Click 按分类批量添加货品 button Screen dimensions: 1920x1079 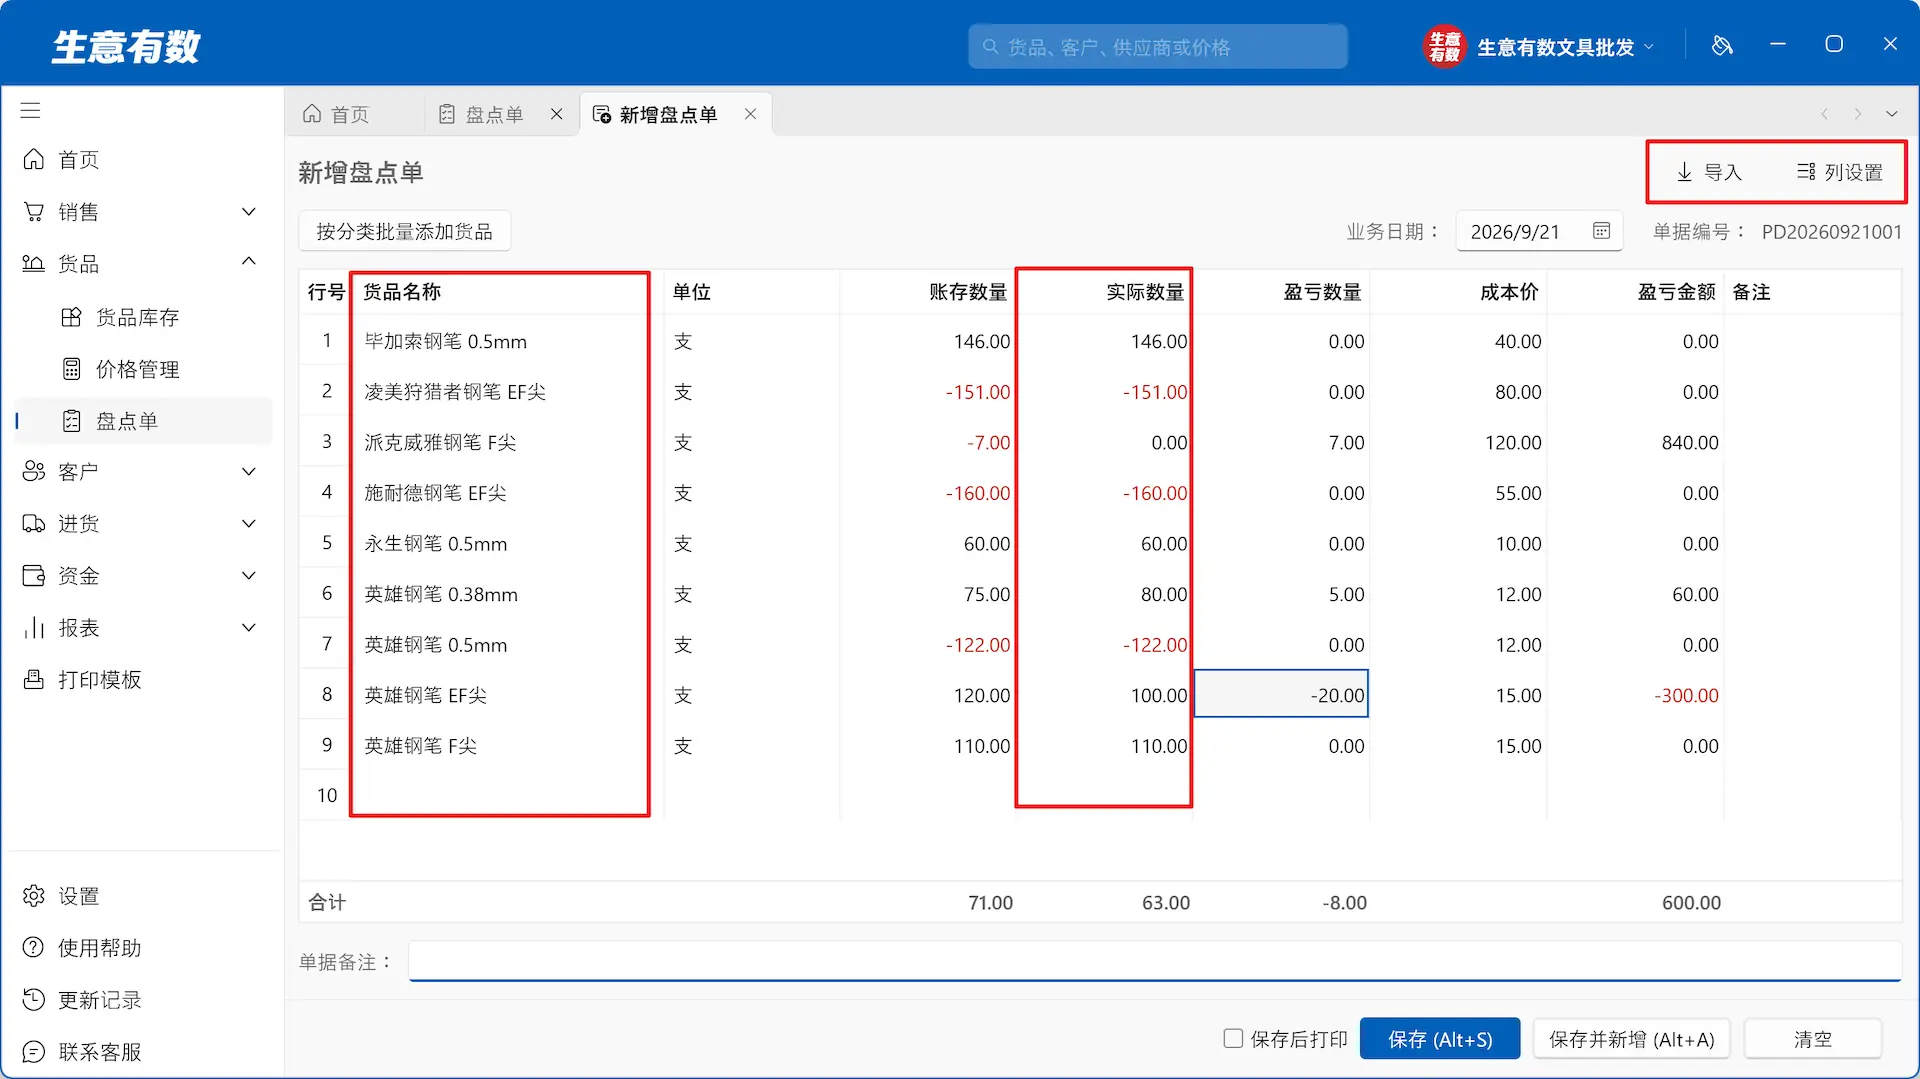(404, 231)
